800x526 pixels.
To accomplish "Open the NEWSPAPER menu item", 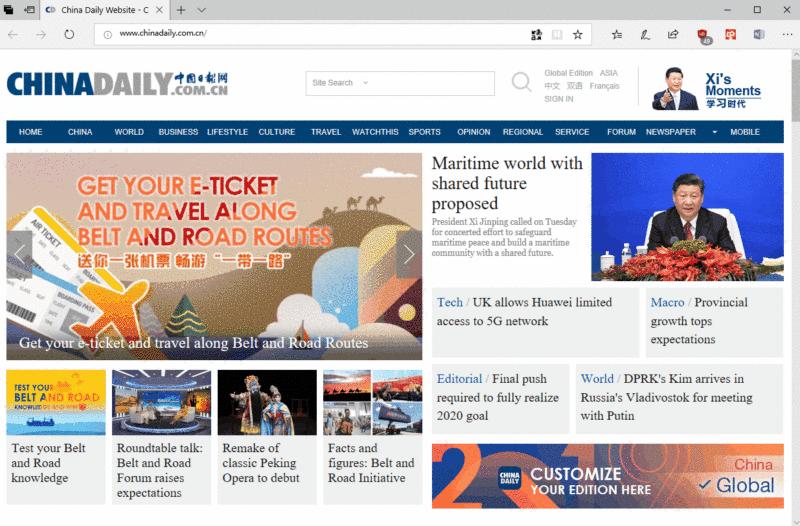I will click(671, 132).
